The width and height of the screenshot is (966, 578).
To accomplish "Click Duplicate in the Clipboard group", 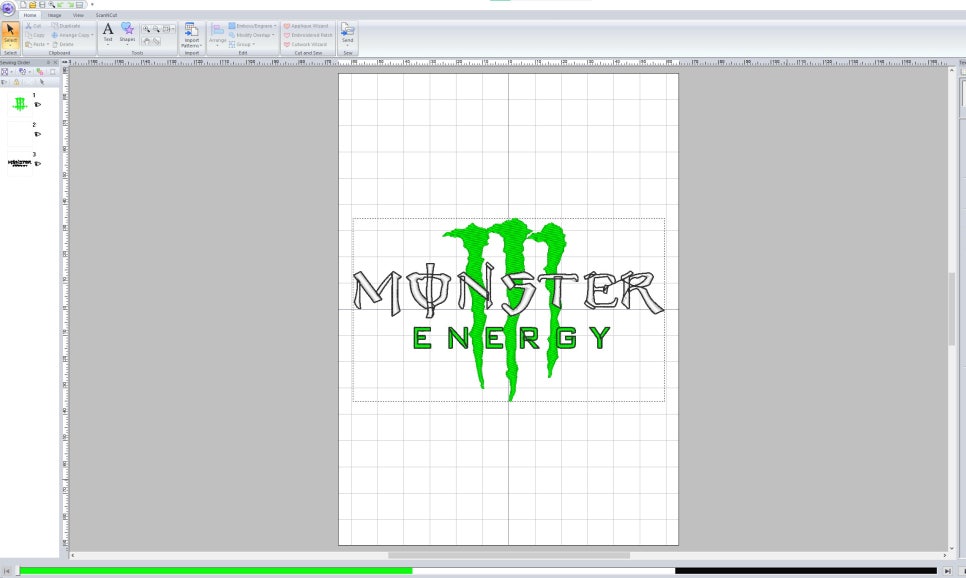I will click(x=66, y=26).
